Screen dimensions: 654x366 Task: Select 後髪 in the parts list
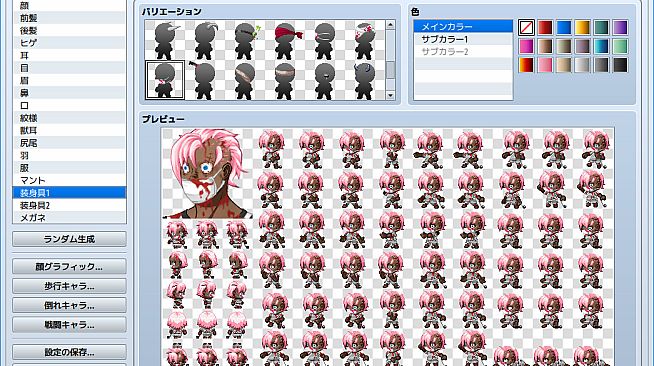point(69,30)
